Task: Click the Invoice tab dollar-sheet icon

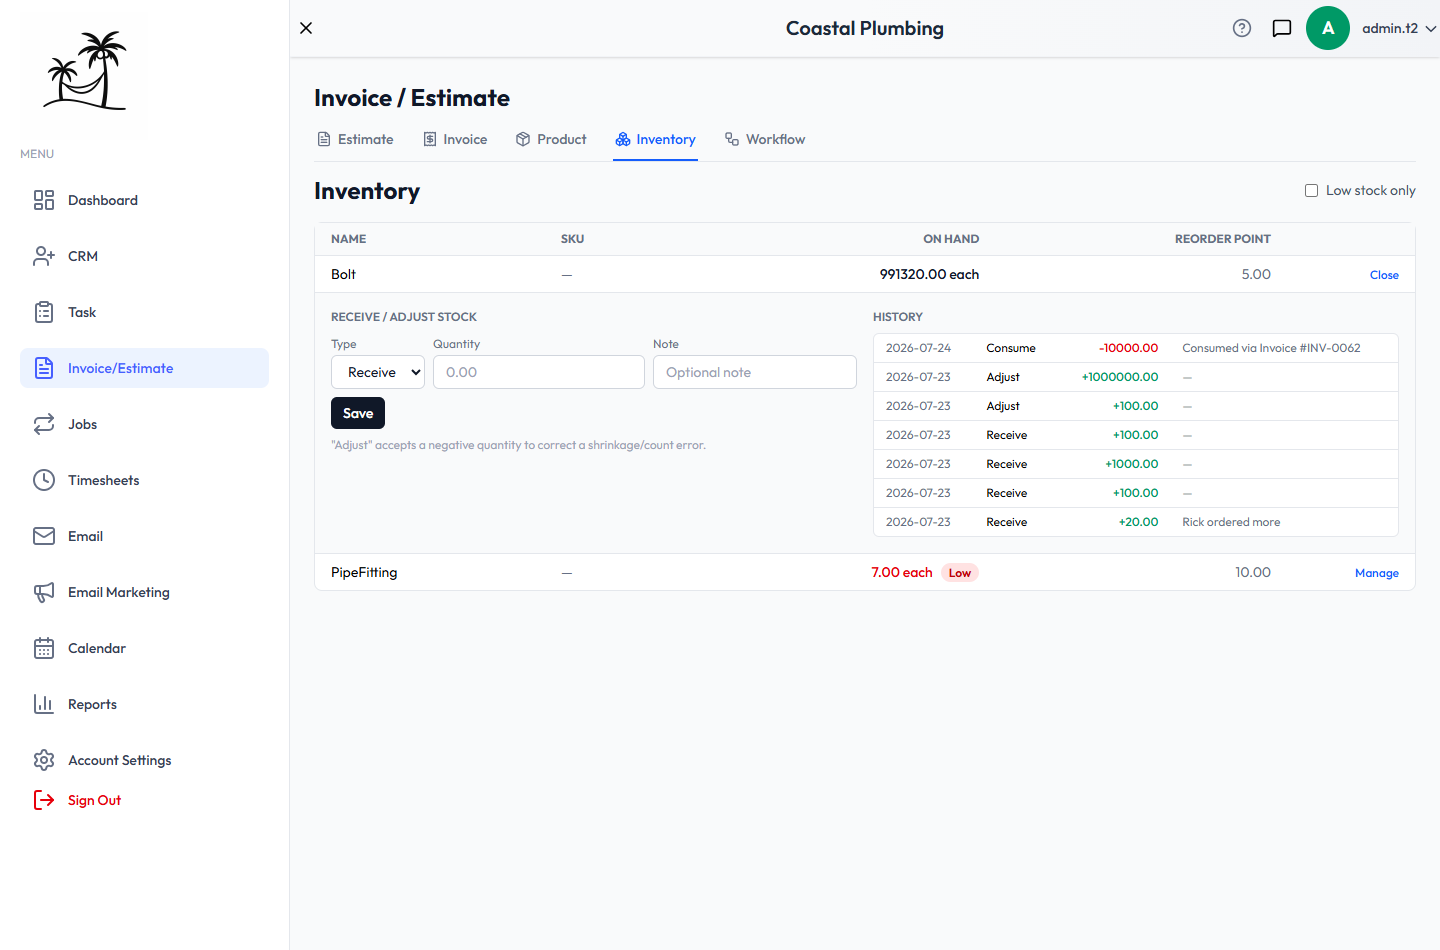Action: coord(430,139)
